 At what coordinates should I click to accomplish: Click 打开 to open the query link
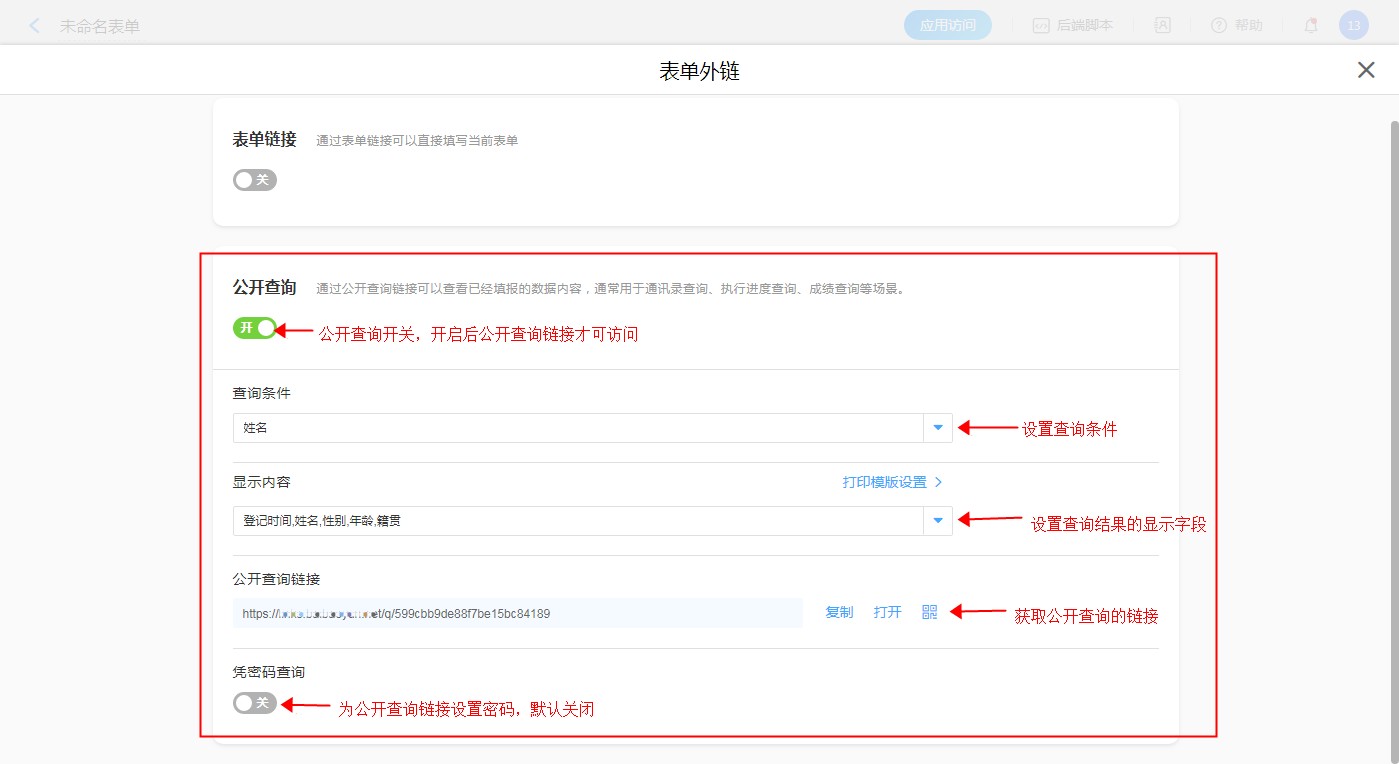[x=887, y=612]
